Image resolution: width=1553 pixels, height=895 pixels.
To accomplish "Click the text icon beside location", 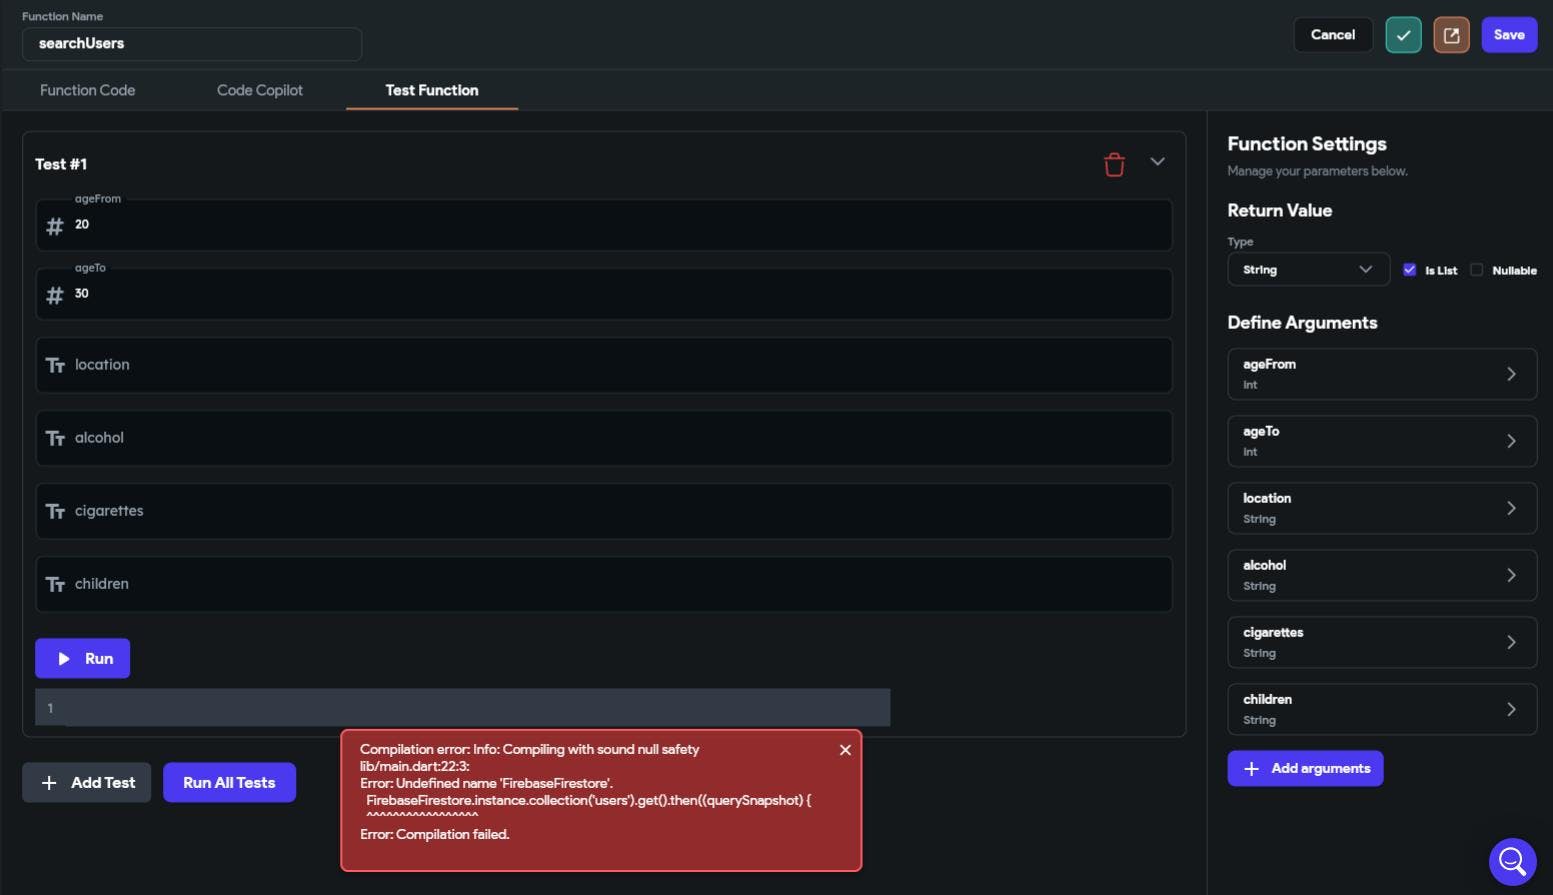I will pos(55,365).
